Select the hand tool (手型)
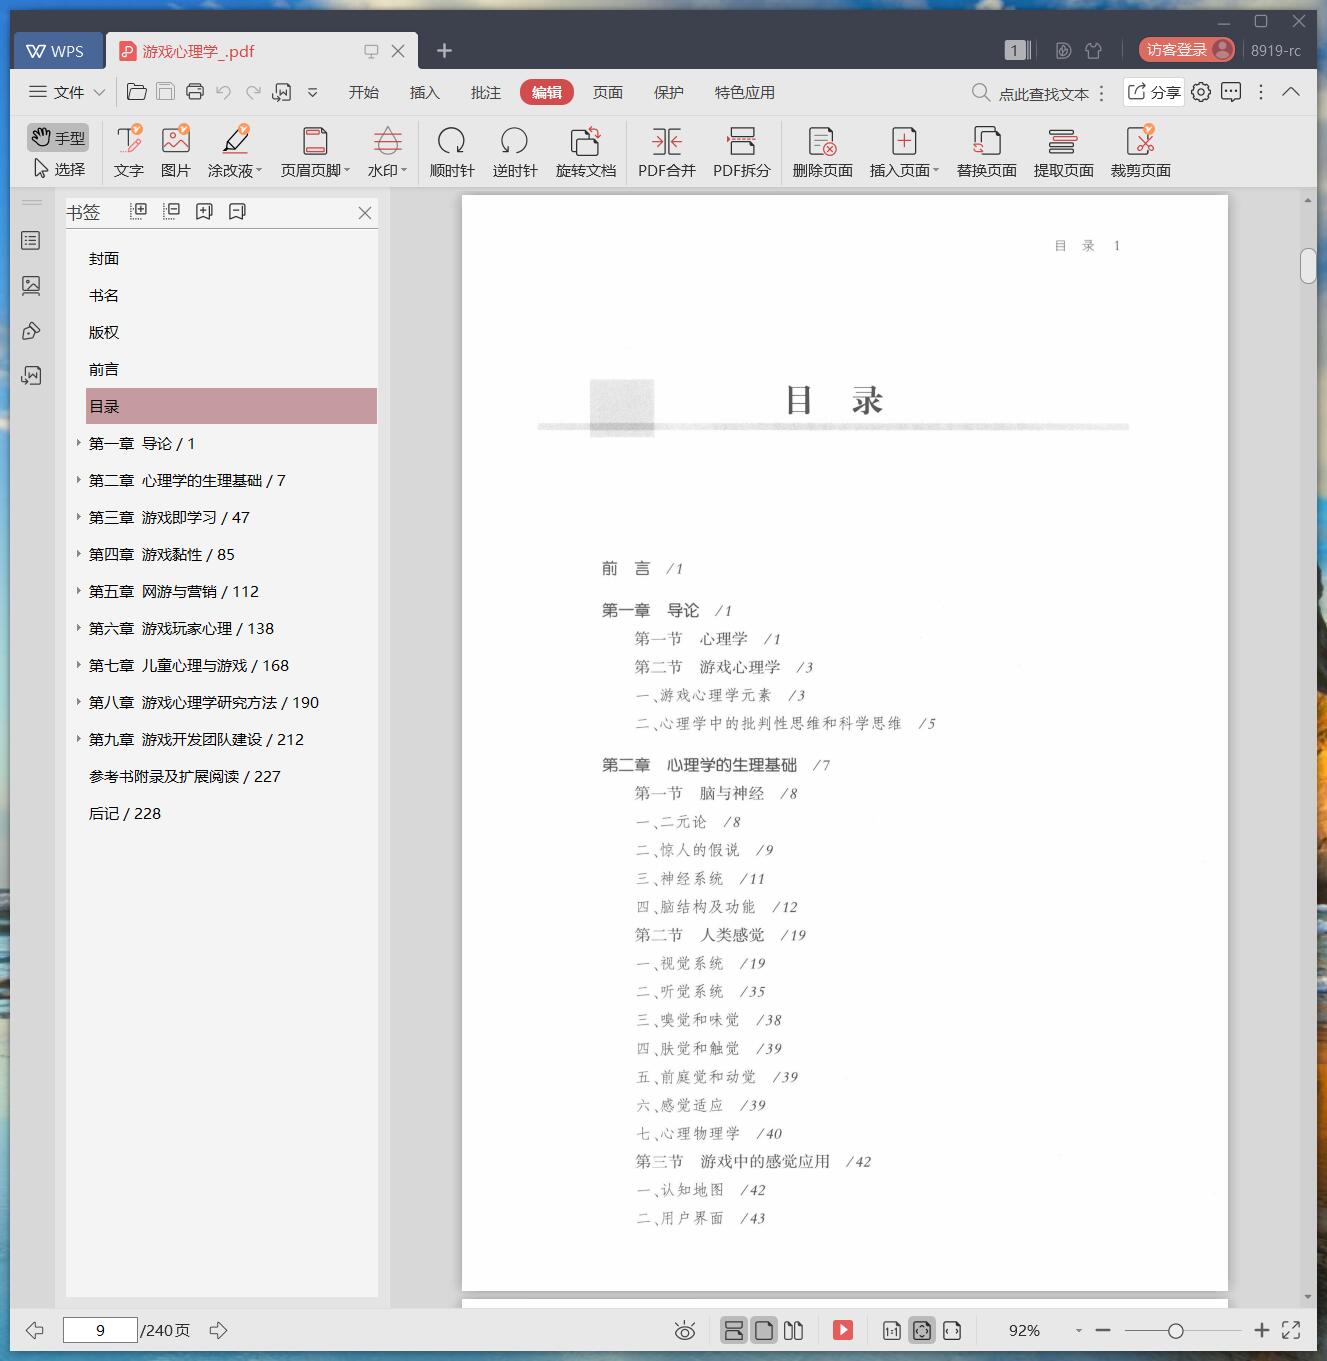The image size is (1327, 1361). click(x=57, y=137)
